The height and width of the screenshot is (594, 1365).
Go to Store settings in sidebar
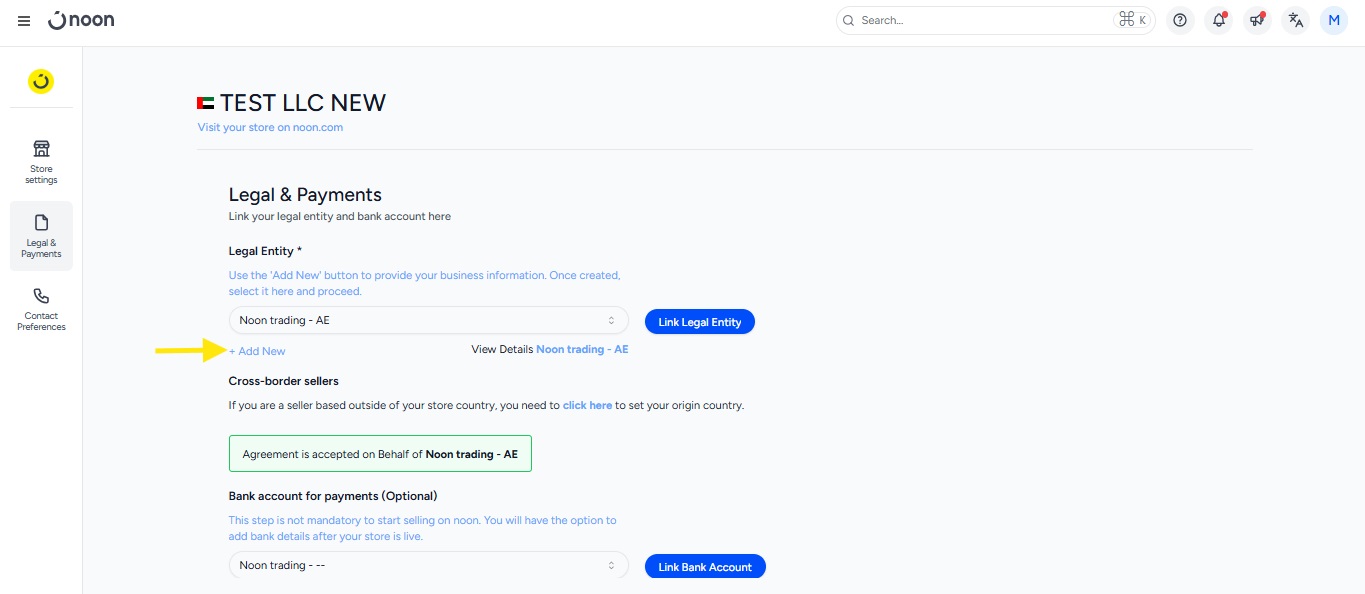[41, 161]
